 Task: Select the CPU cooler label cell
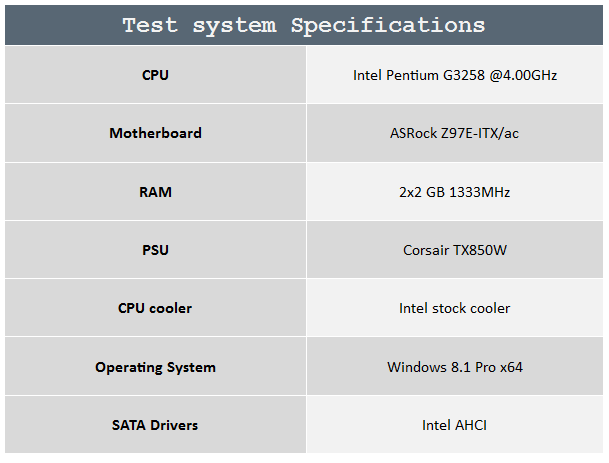tap(155, 308)
